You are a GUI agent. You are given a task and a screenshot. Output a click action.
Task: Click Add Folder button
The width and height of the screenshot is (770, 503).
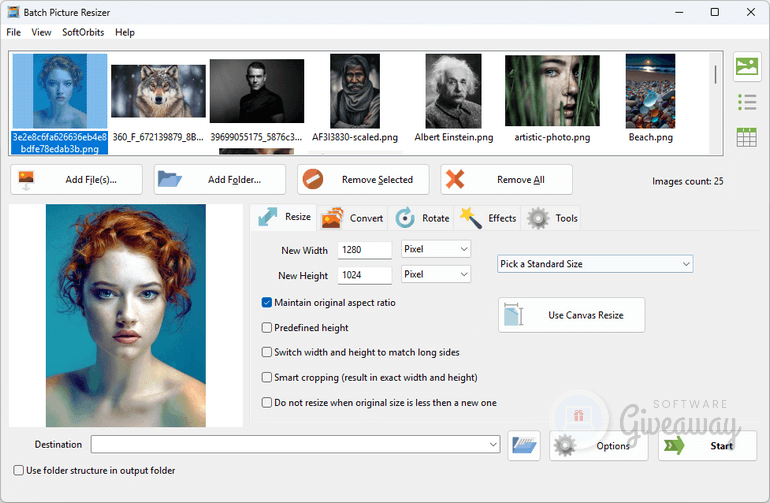coord(219,180)
